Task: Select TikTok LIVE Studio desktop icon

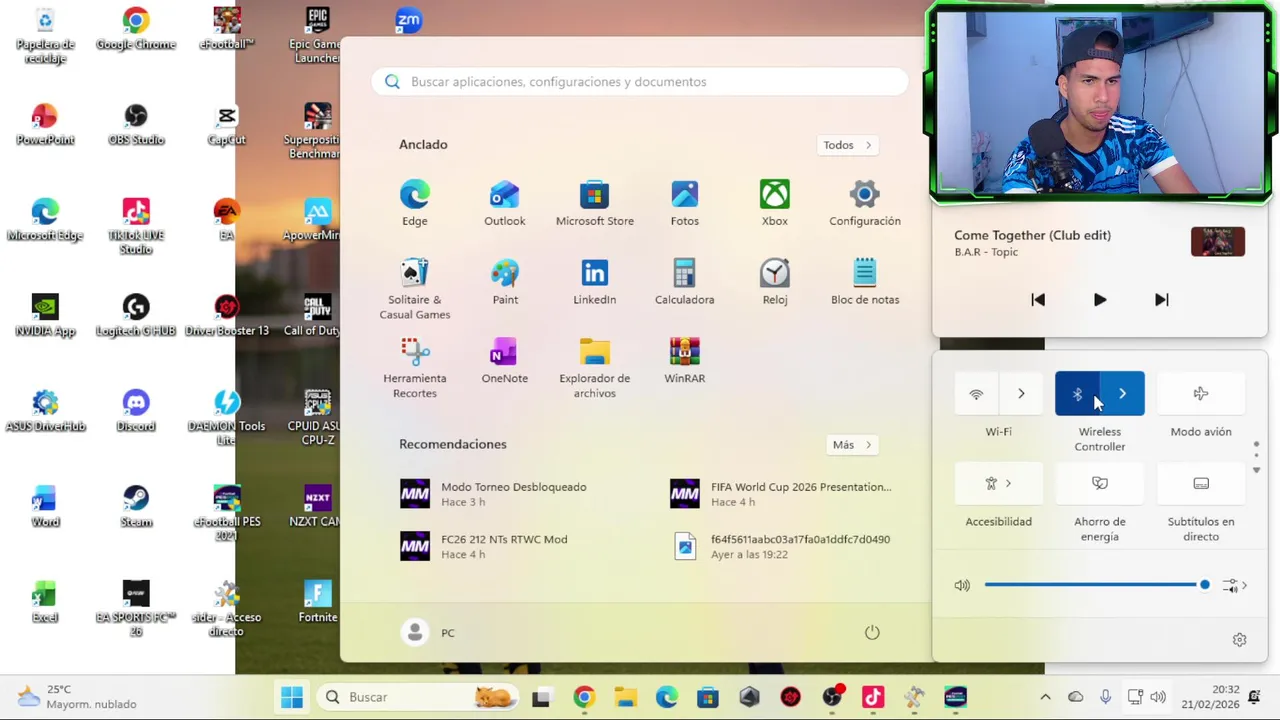Action: coord(136,226)
